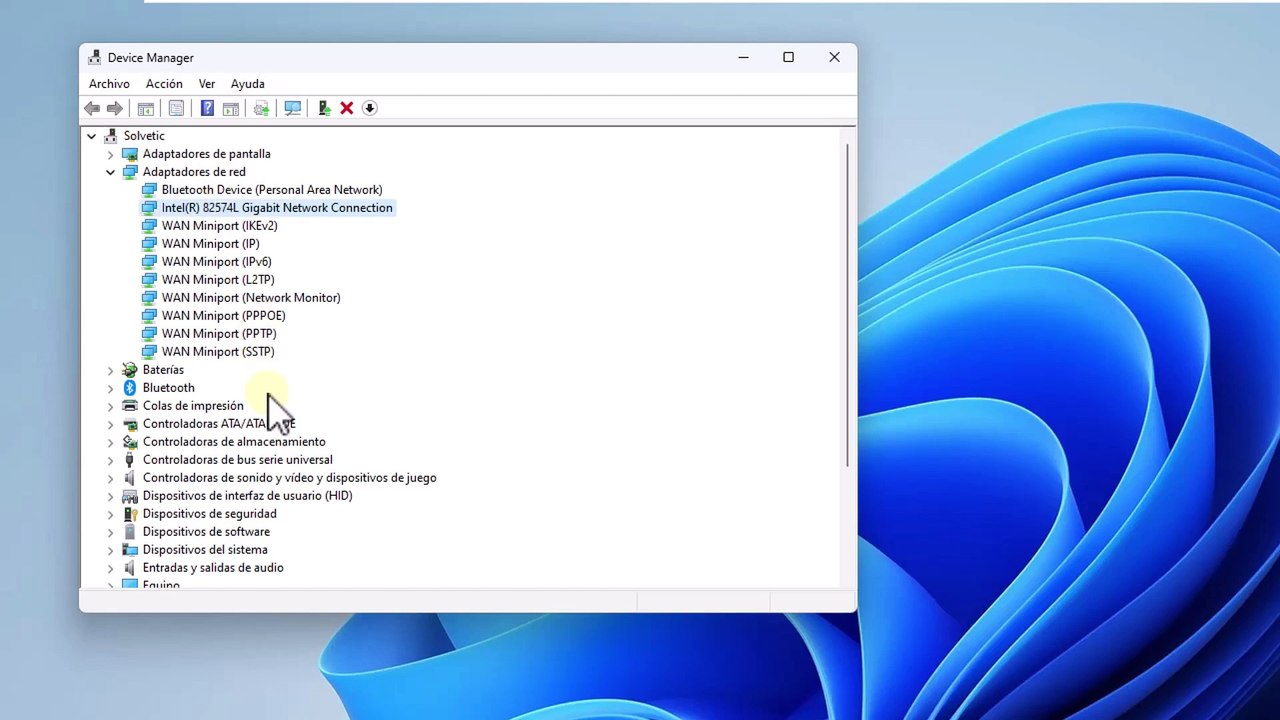Viewport: 1280px width, 720px height.
Task: Open the Acción menu
Action: [x=164, y=84]
